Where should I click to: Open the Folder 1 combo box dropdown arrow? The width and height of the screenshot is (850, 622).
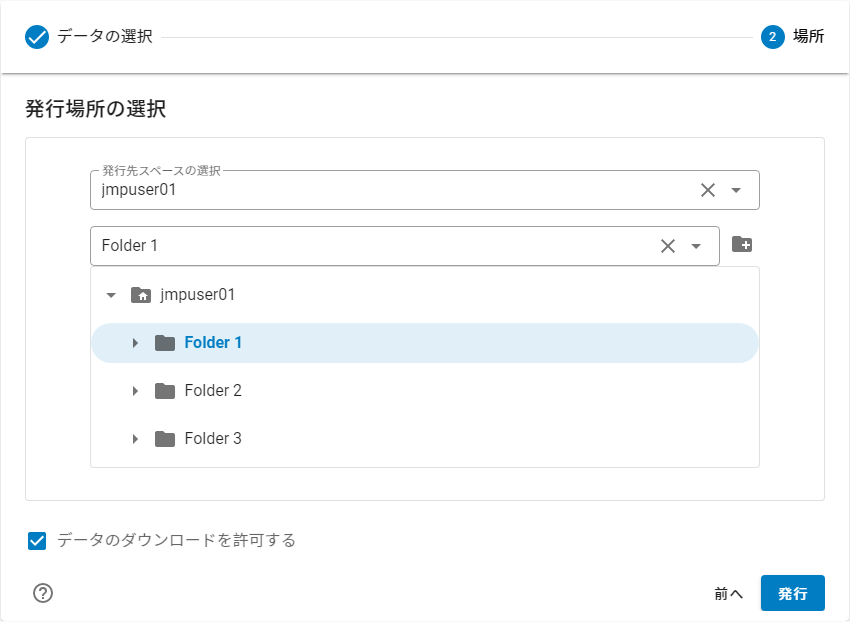tap(695, 245)
